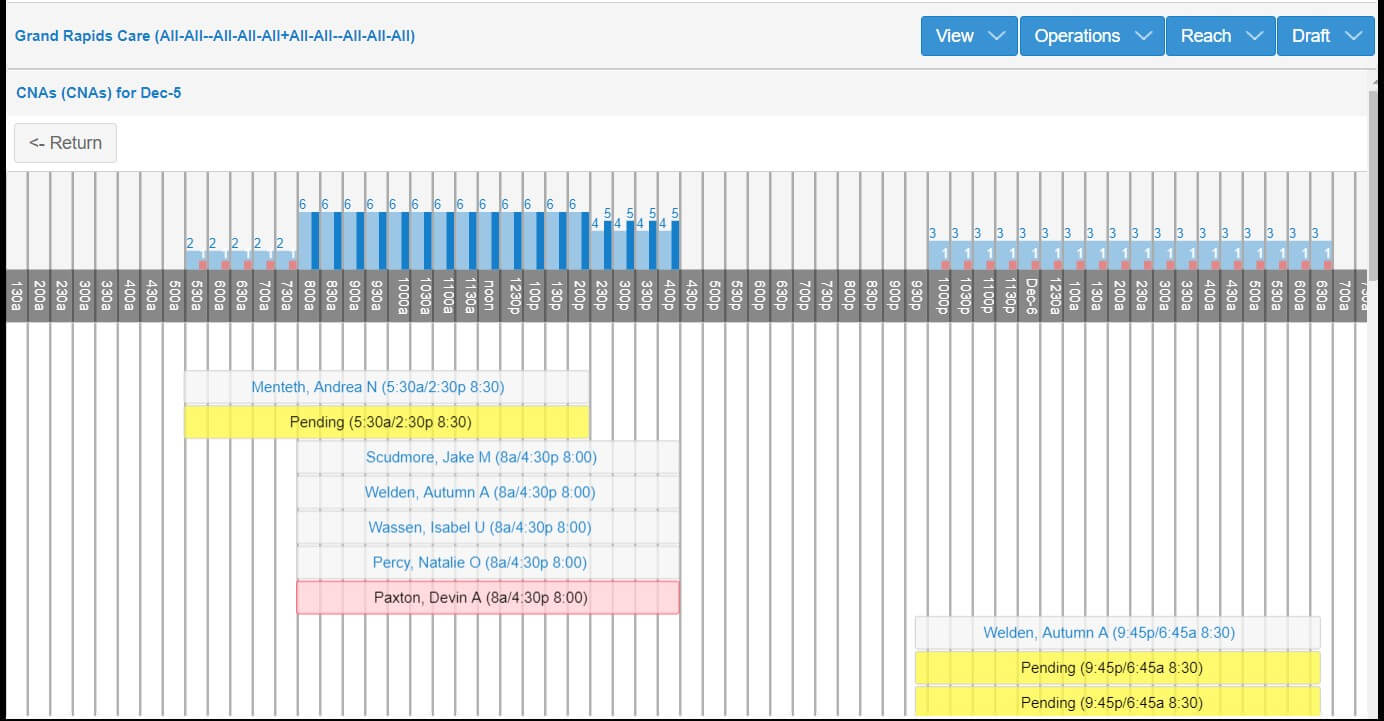Screen dimensions: 1384x721
Task: Select the 430p time header
Action: (x=691, y=296)
